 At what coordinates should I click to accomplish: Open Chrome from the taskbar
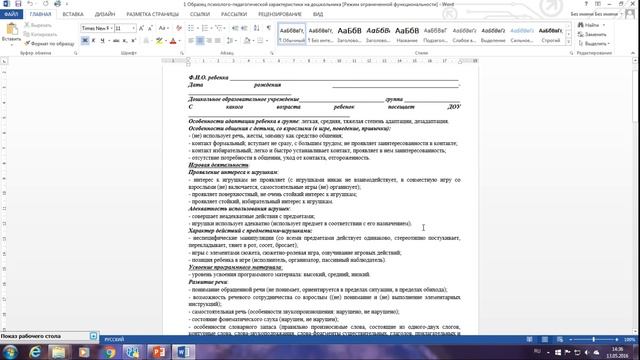click(x=109, y=352)
